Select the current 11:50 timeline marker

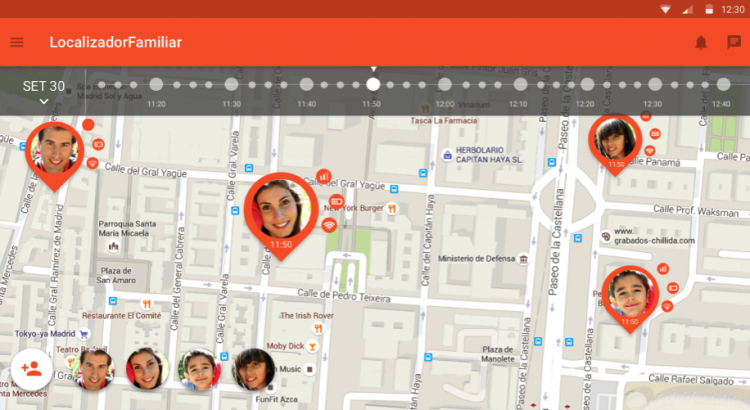373,85
